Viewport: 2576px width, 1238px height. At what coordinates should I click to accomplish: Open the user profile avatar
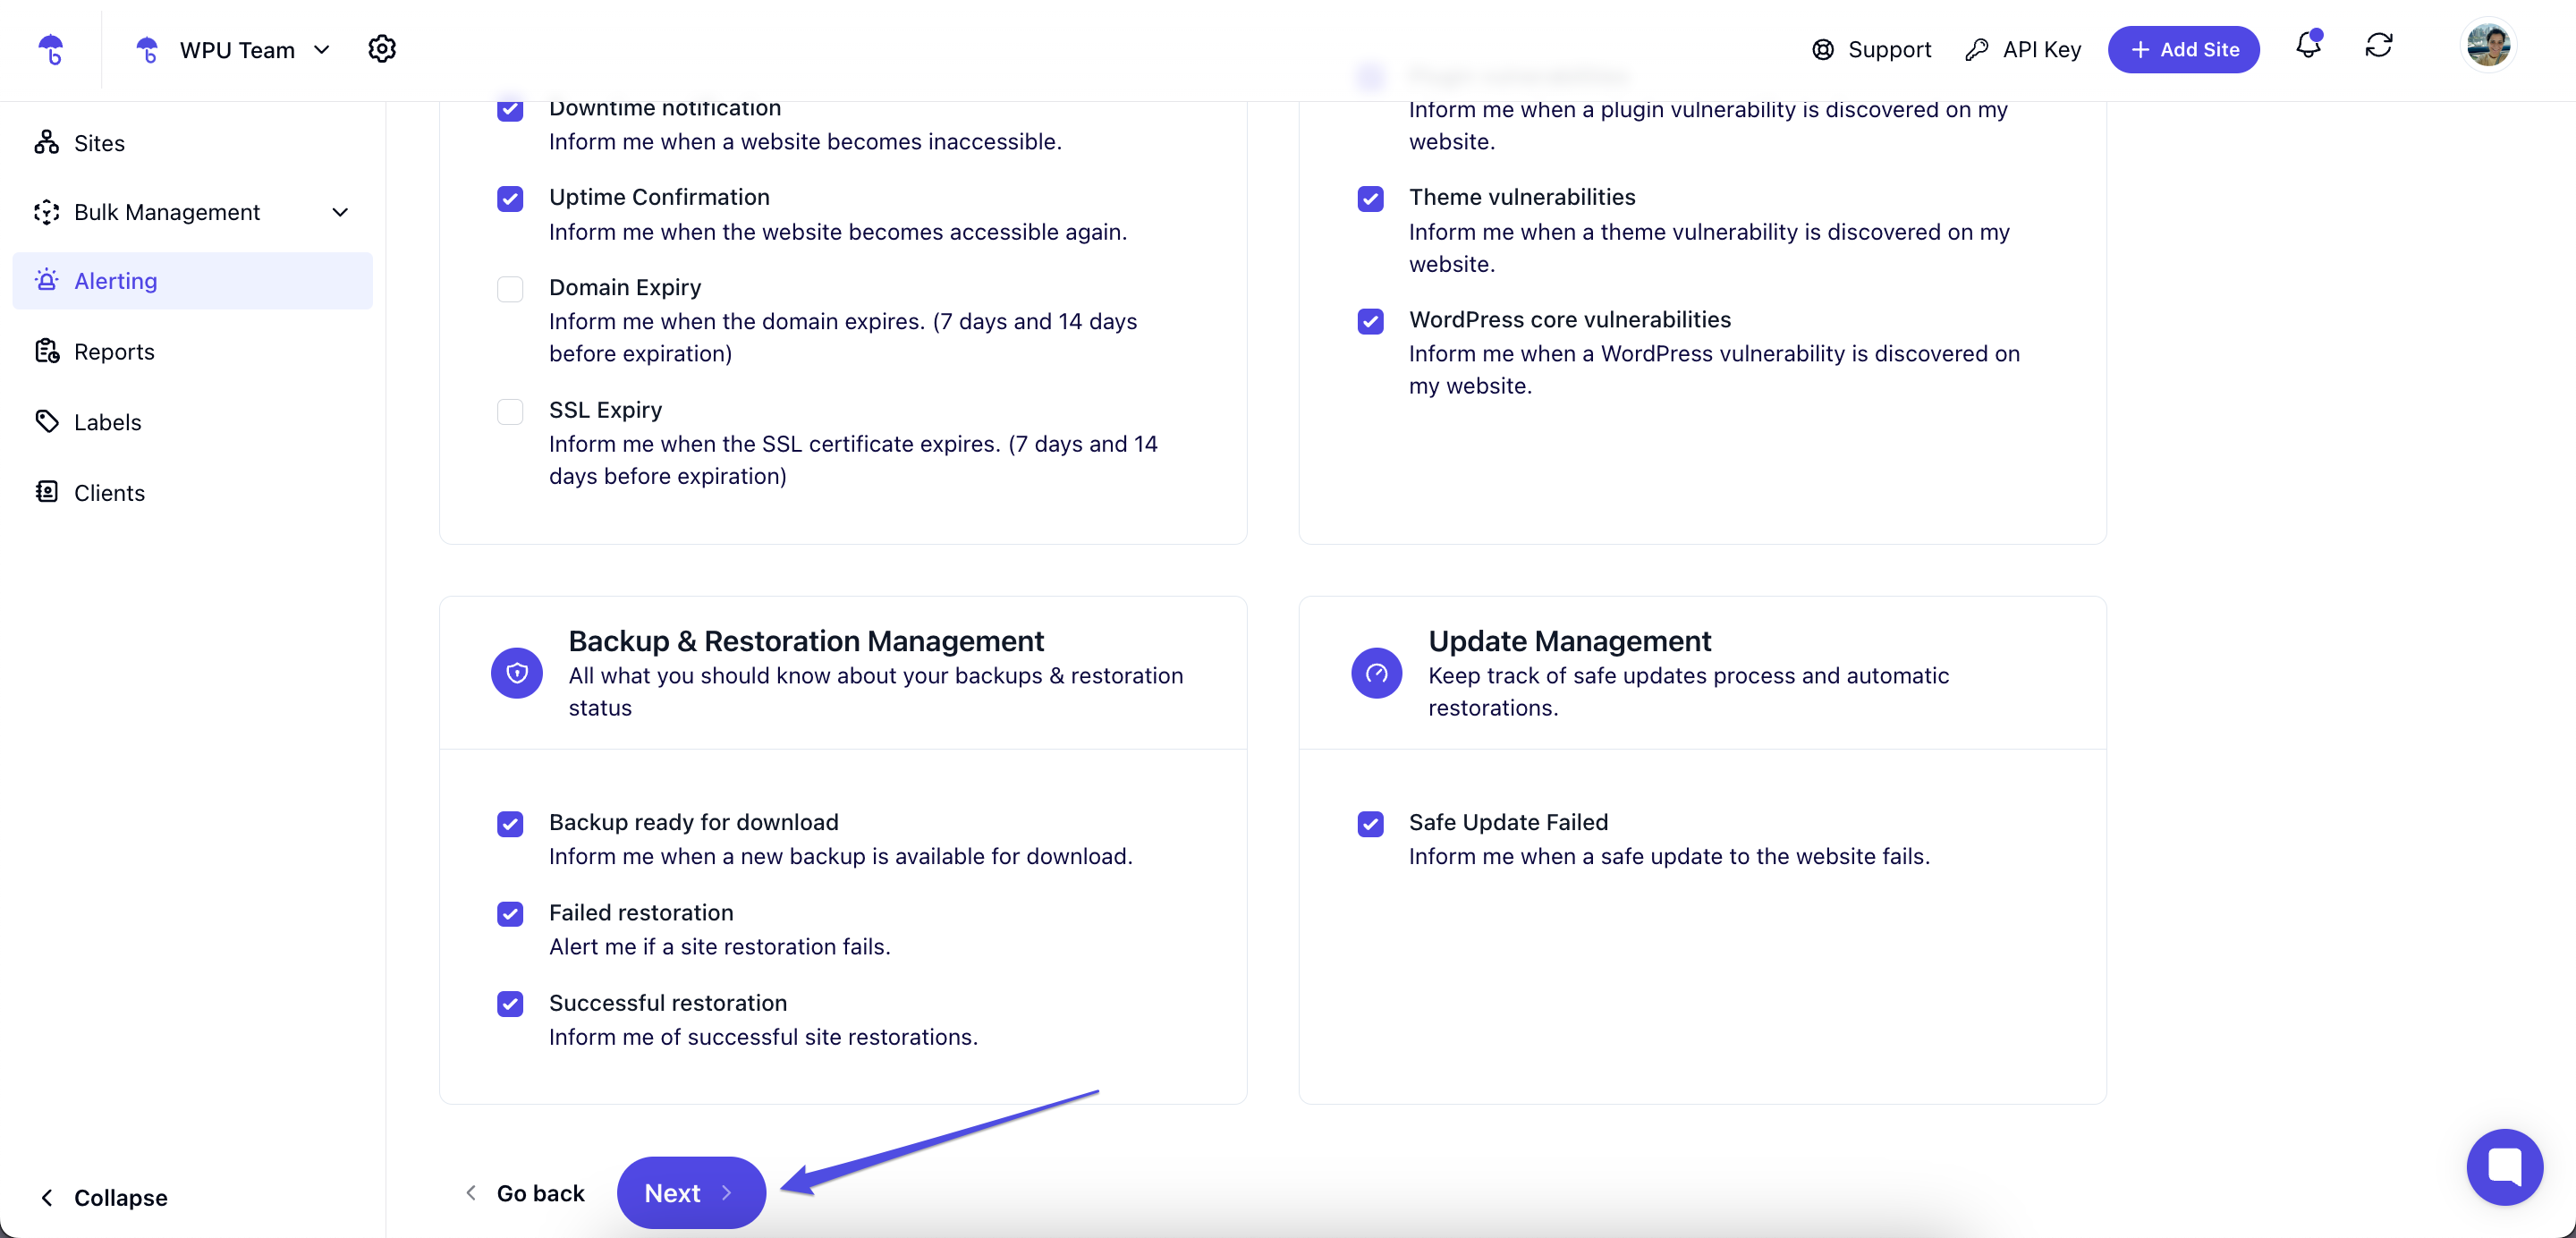(x=2488, y=46)
